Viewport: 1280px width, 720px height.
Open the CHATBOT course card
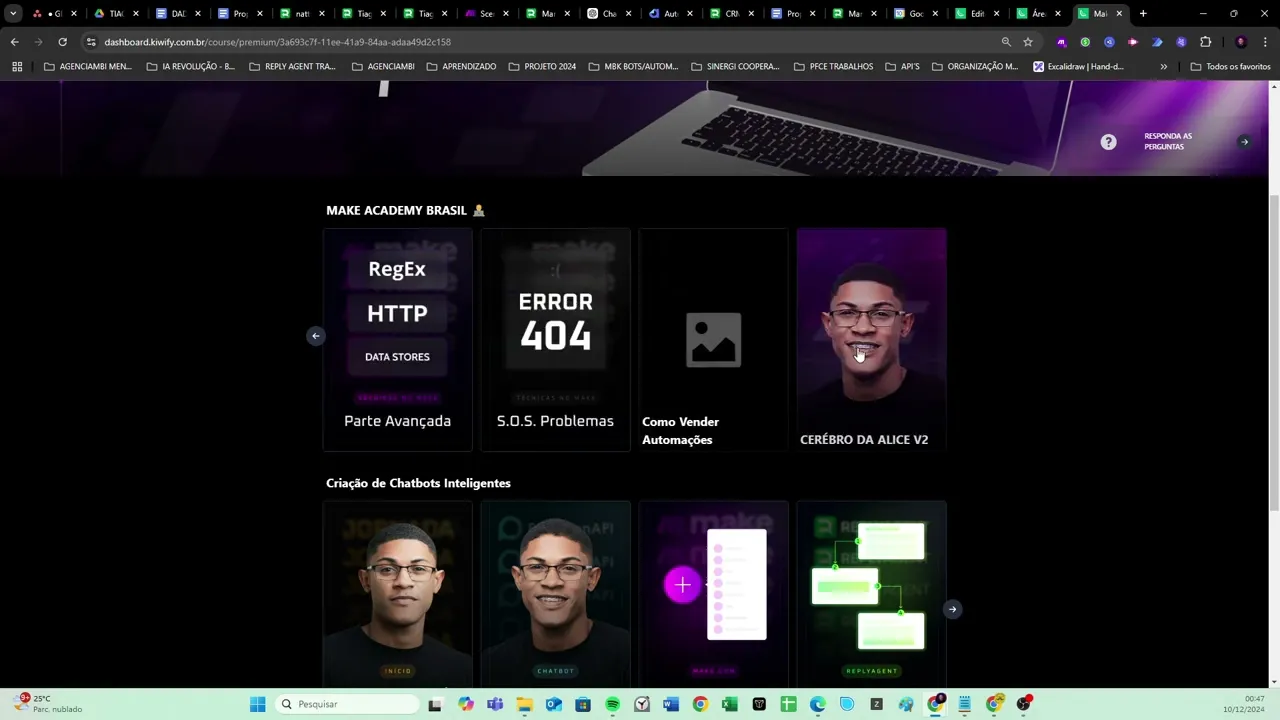[555, 594]
